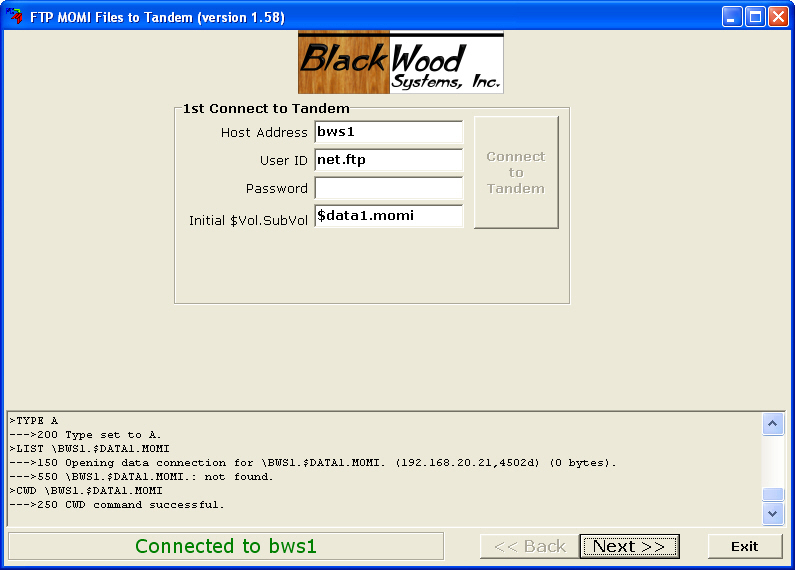Click the << Back button
This screenshot has width=795, height=570.
click(529, 546)
